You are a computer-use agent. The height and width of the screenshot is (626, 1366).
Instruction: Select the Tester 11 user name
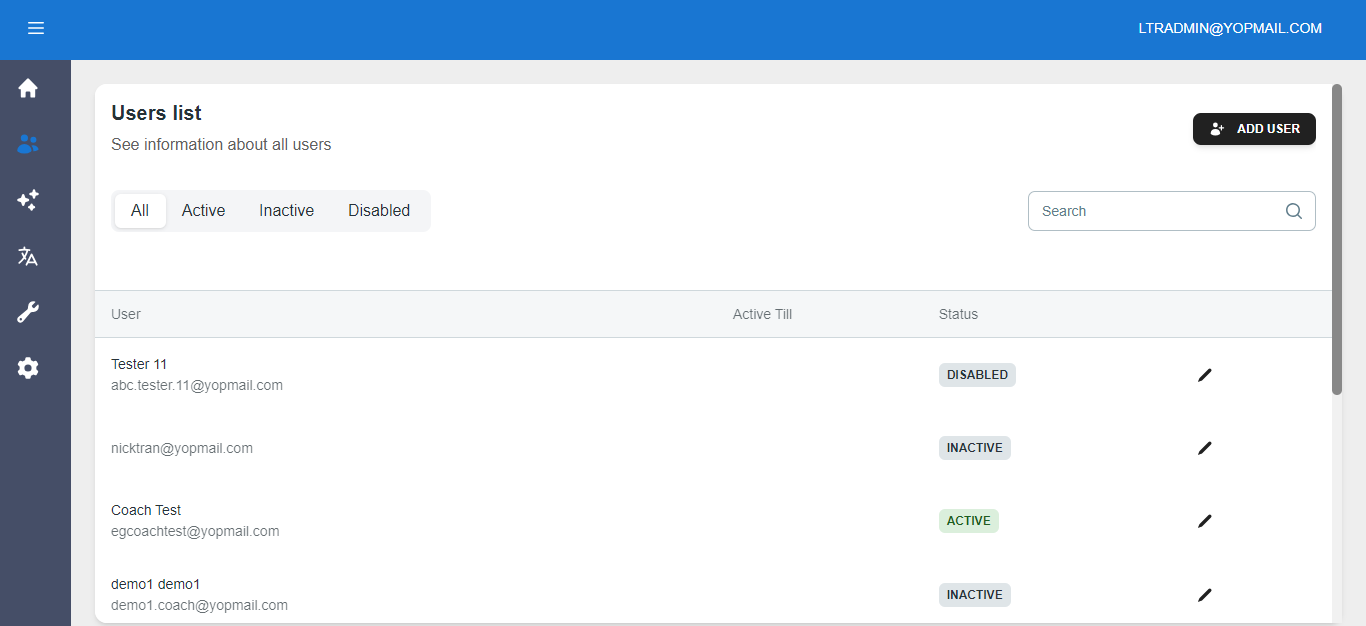click(139, 364)
